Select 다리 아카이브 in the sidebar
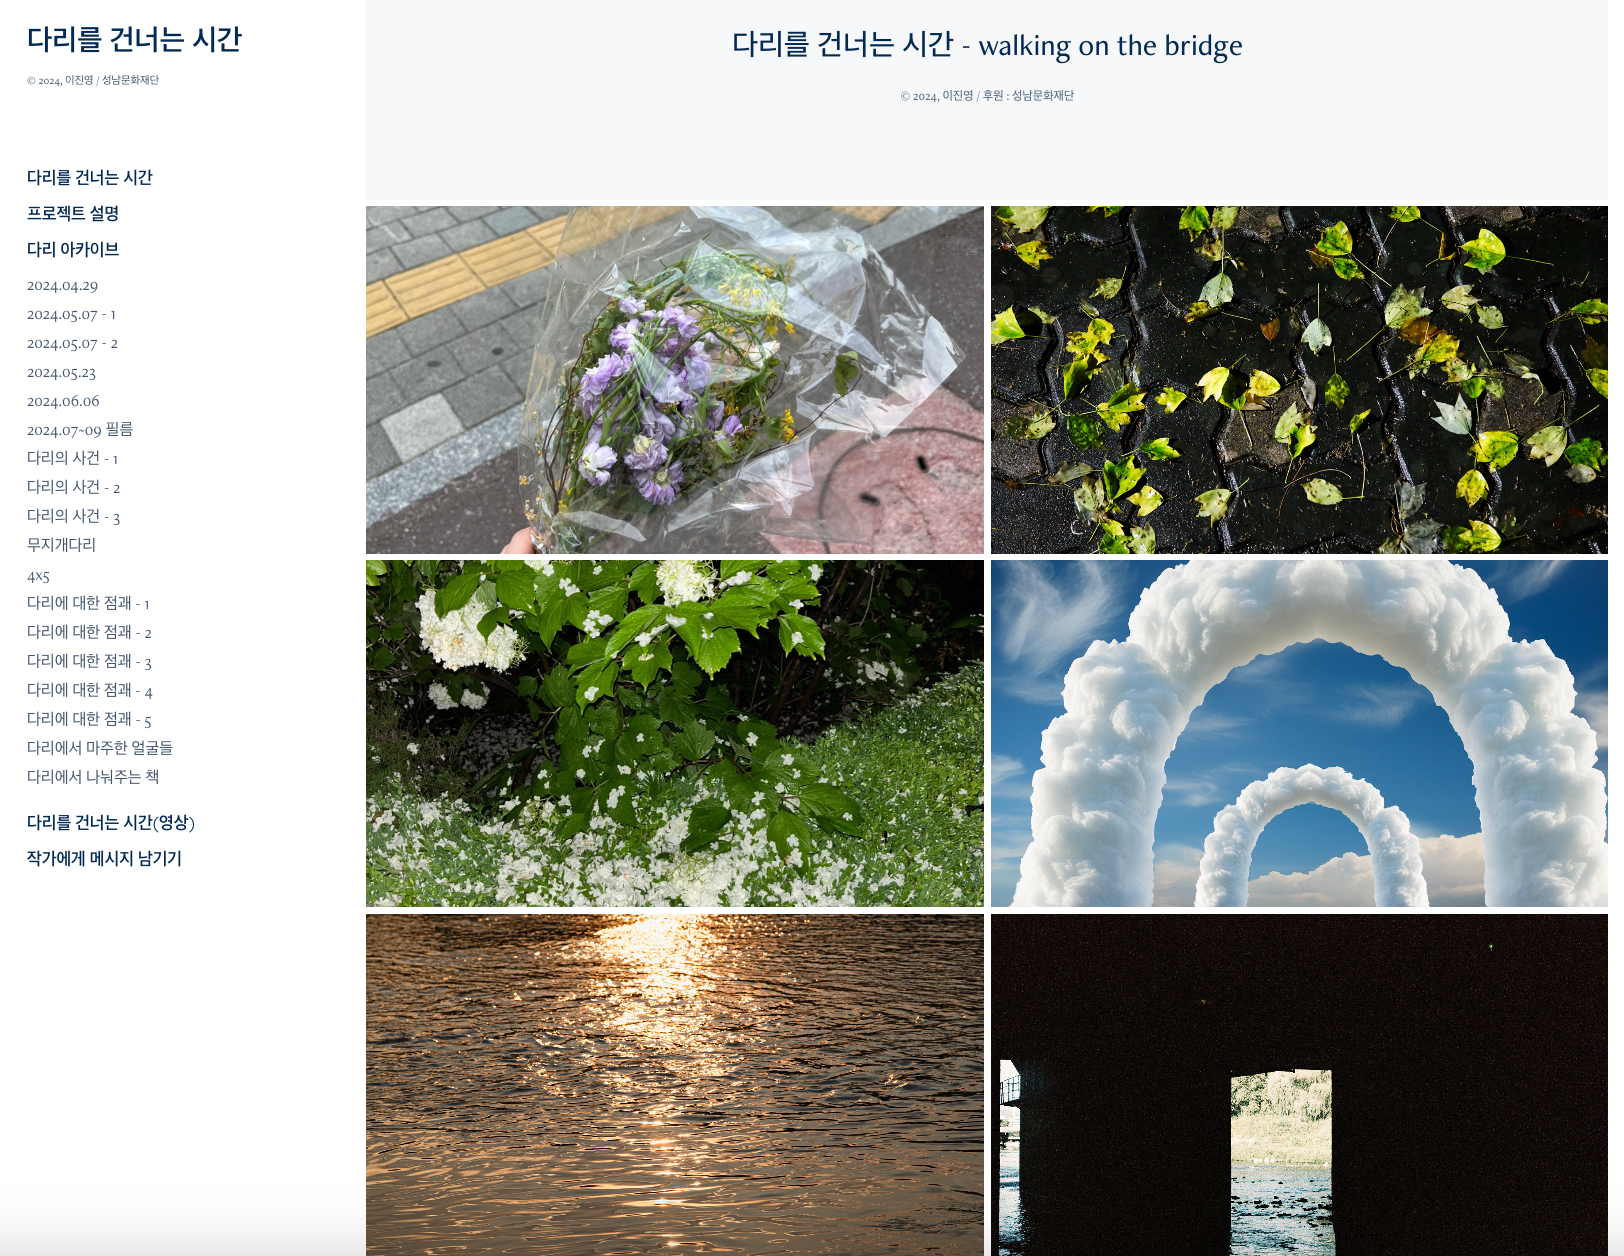Image resolution: width=1624 pixels, height=1256 pixels. (x=73, y=249)
